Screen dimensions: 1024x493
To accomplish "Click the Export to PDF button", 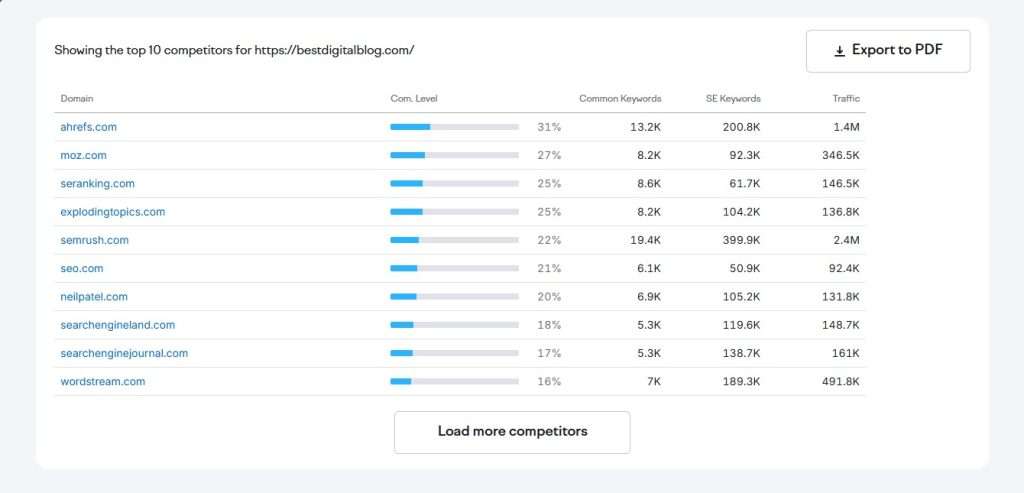I will click(x=887, y=51).
